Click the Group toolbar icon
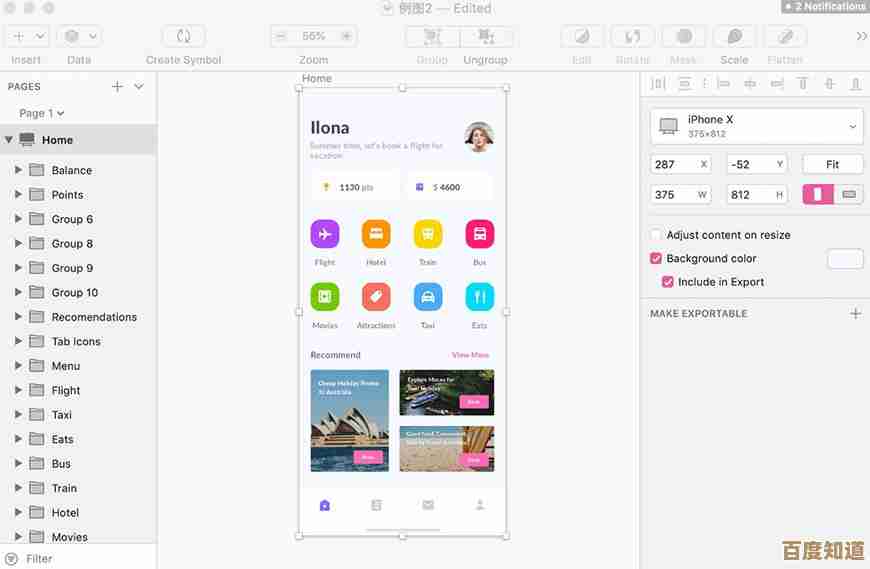Screen dimensions: 870x569 432,36
